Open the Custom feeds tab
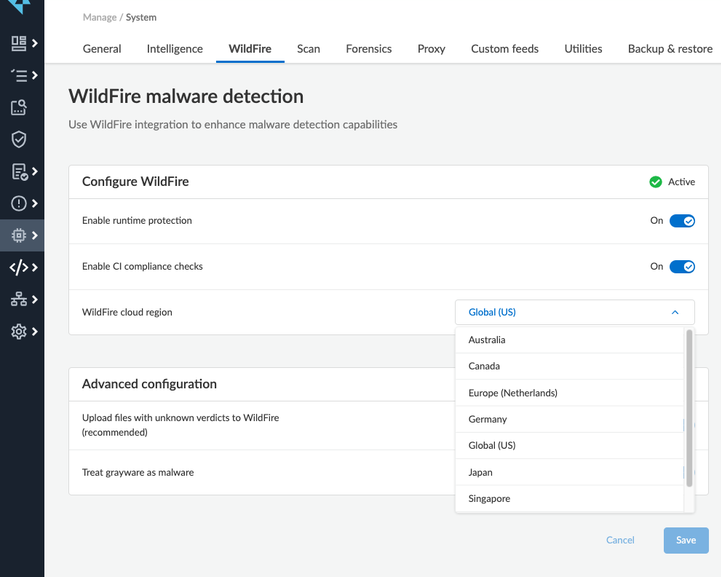 (x=505, y=49)
